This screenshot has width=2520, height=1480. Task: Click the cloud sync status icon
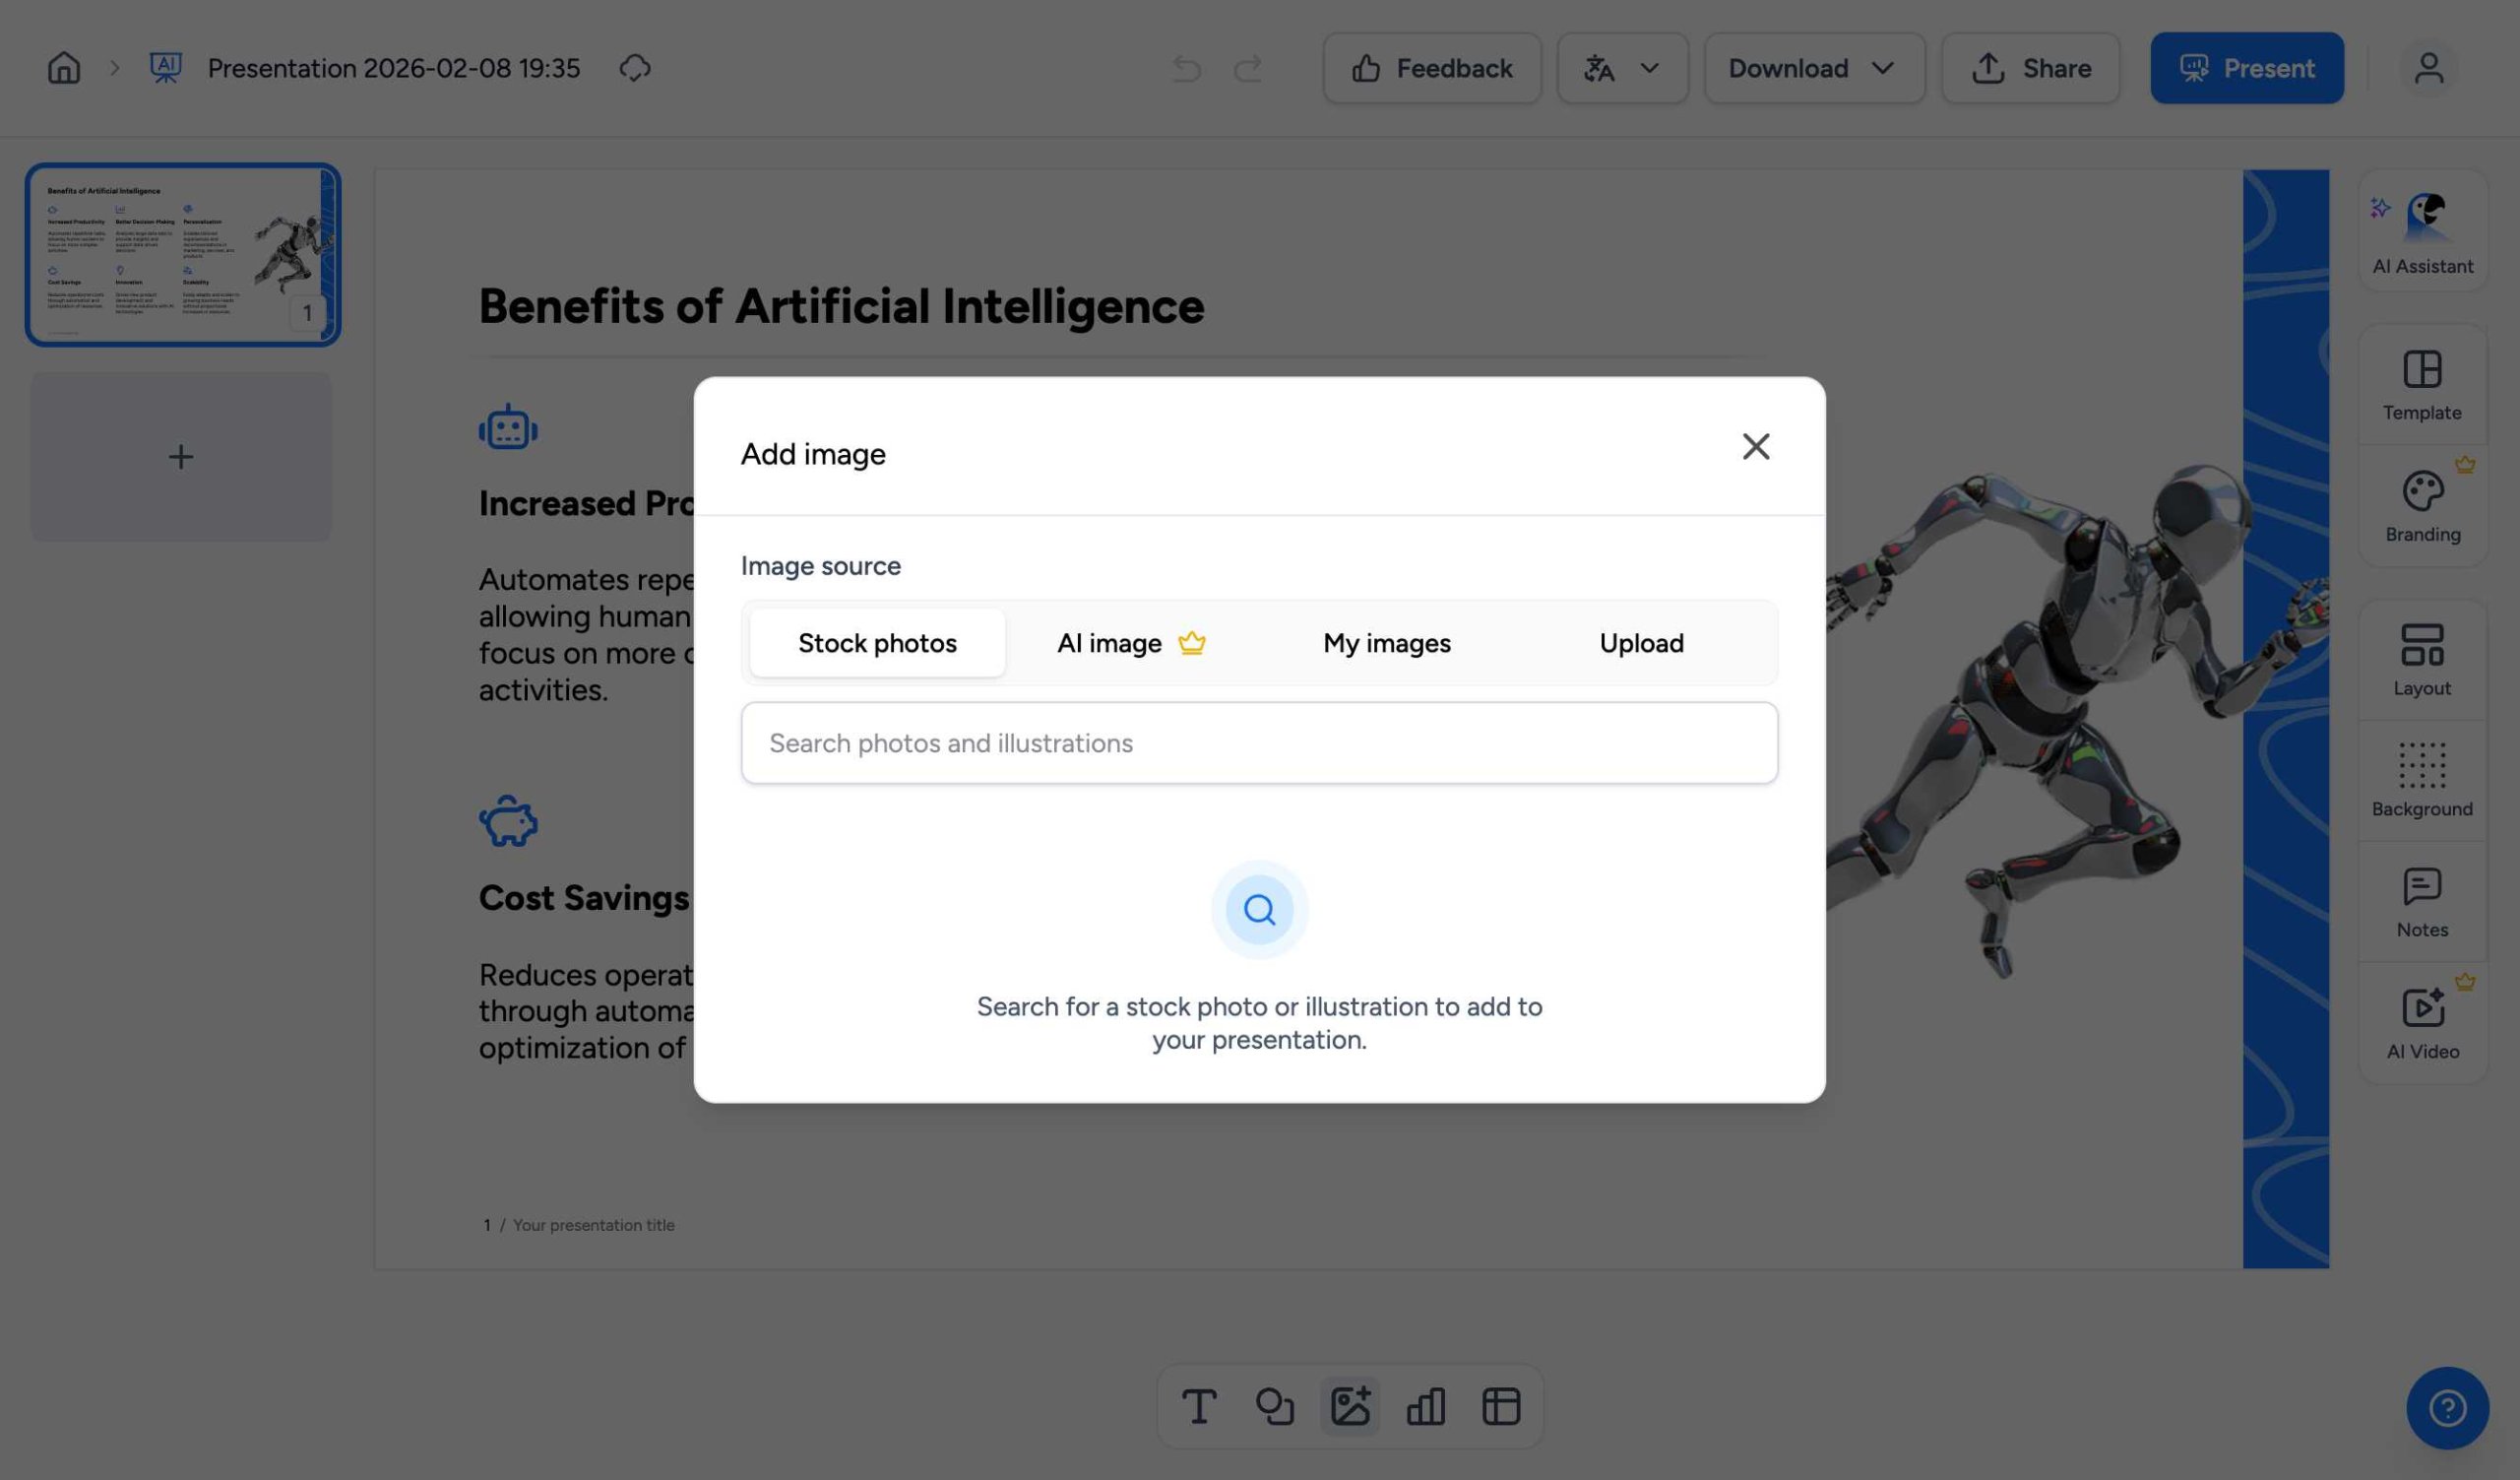coord(634,68)
